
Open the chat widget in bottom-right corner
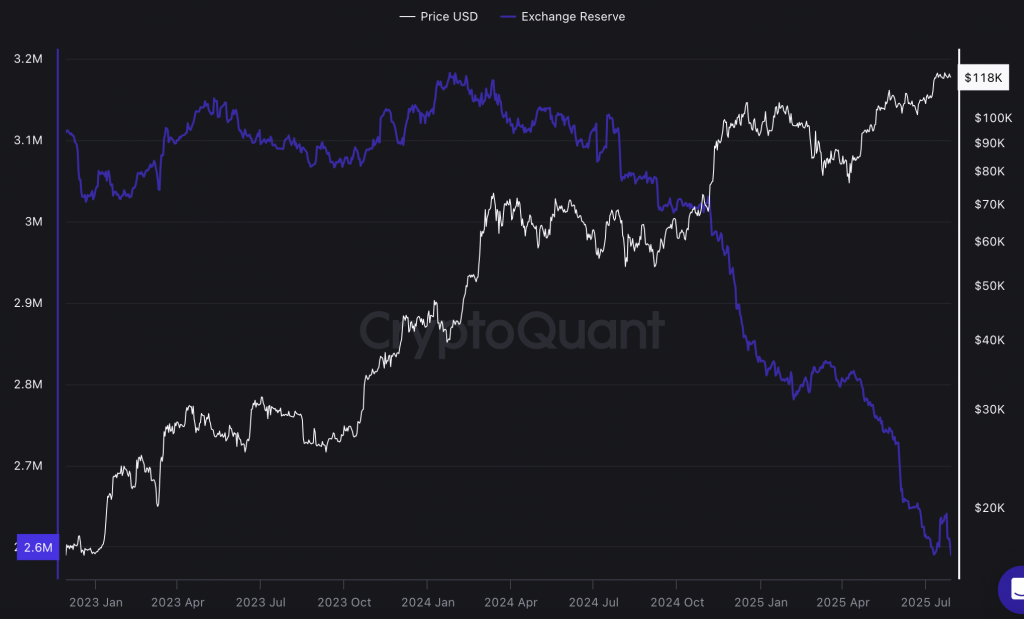pyautogui.click(x=1013, y=588)
